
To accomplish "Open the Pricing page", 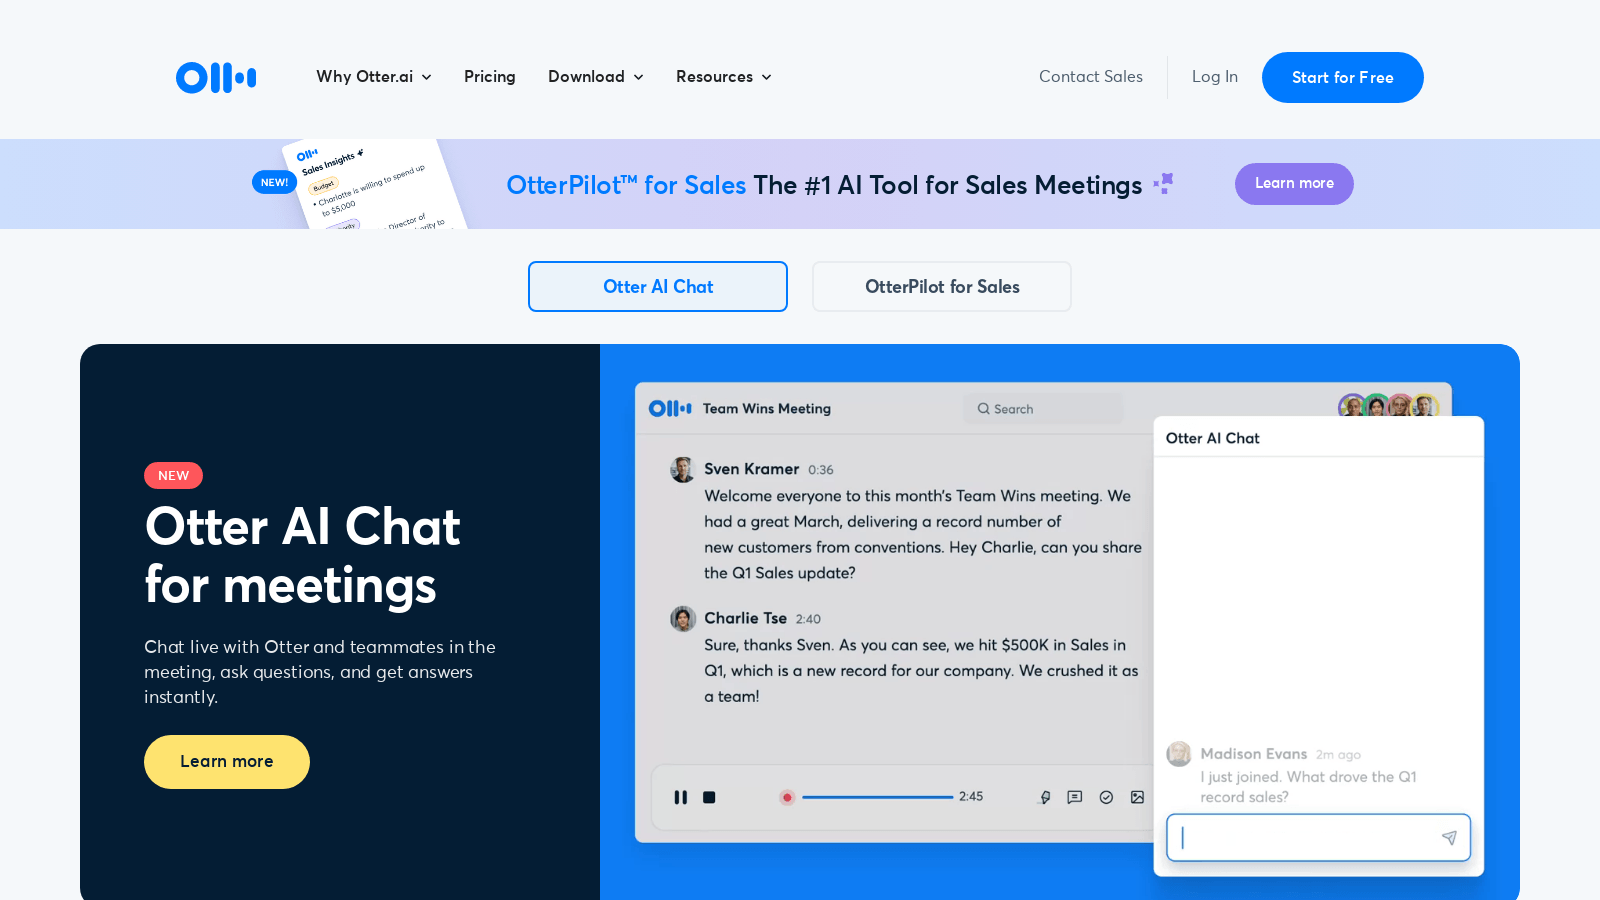I will tap(490, 77).
